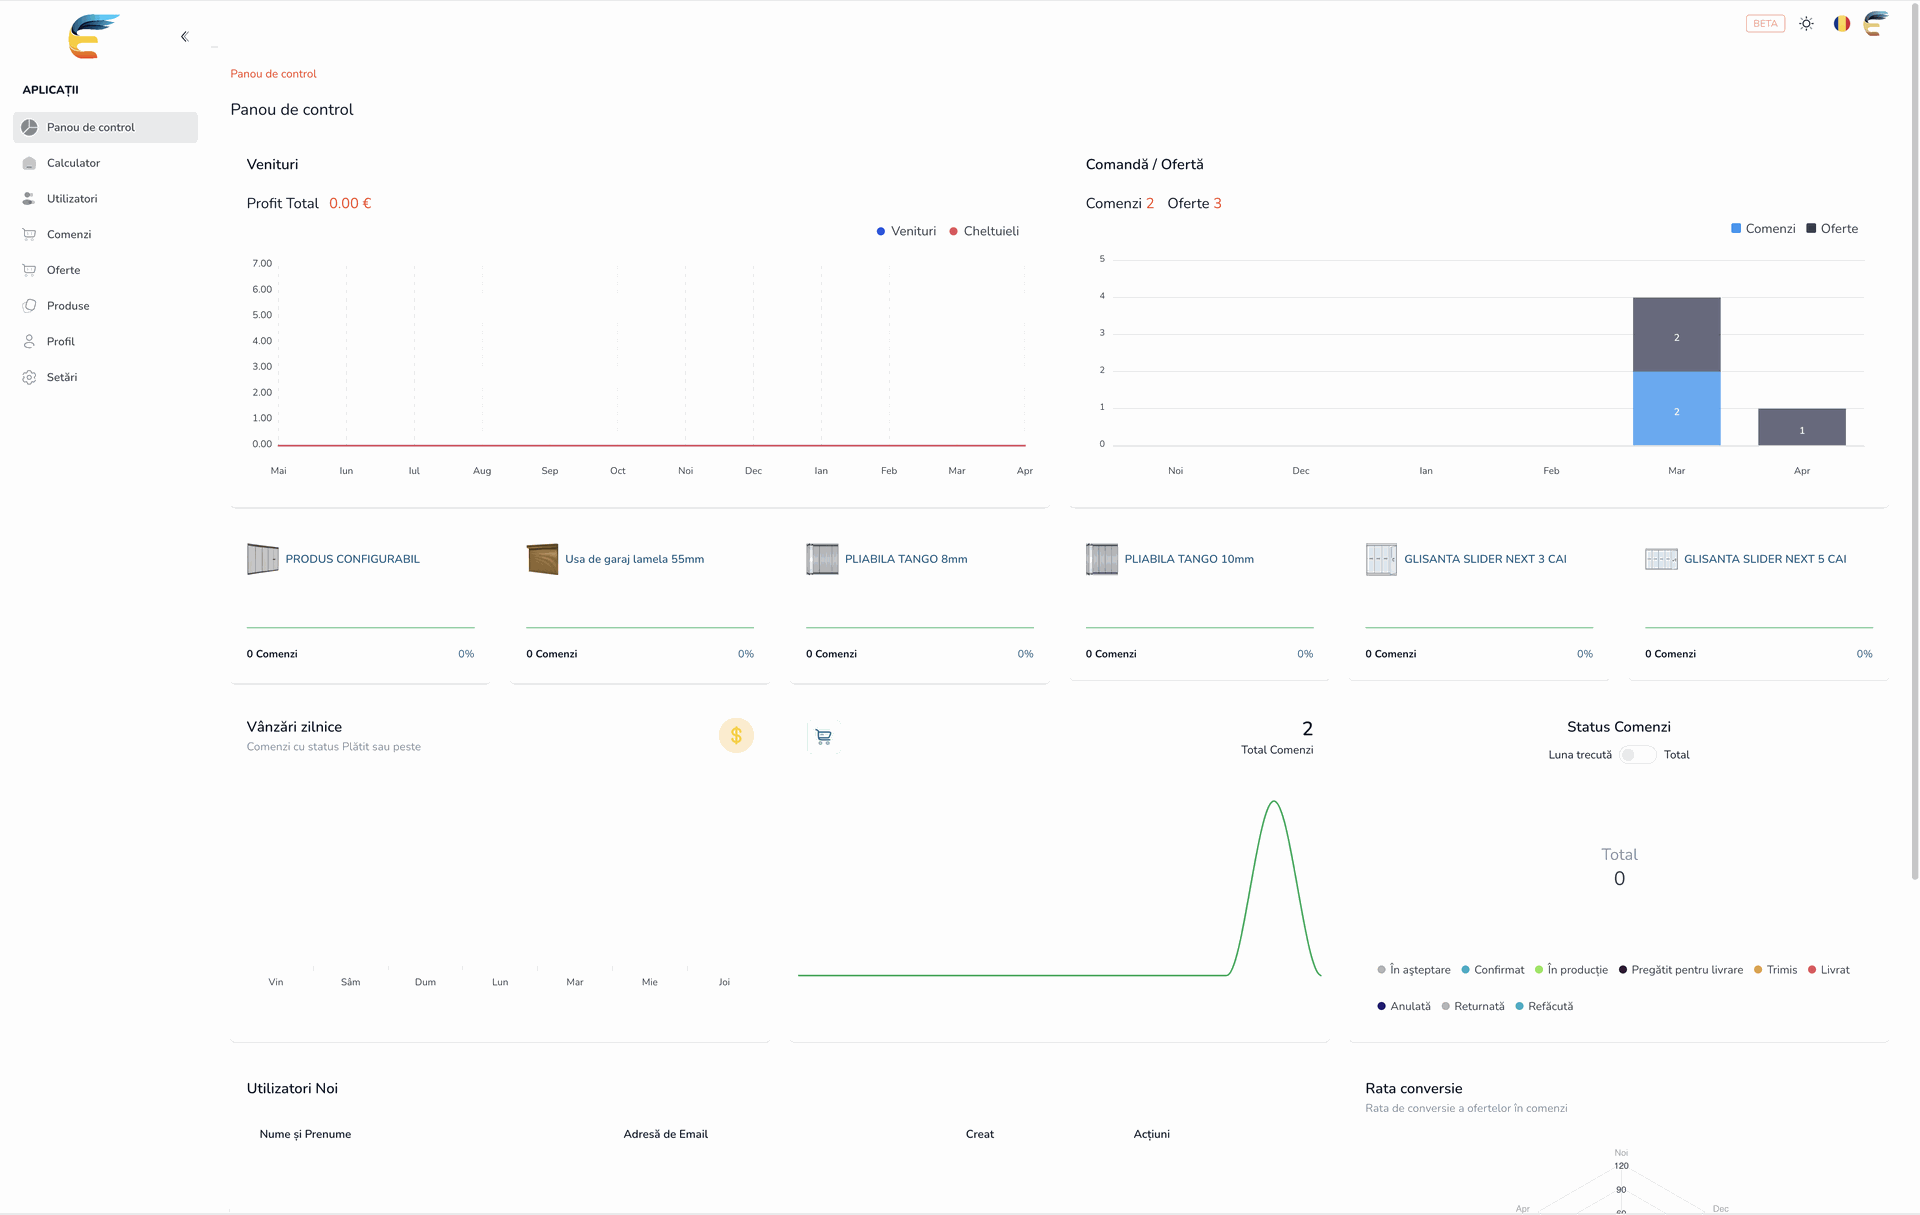The height and width of the screenshot is (1215, 1920).
Task: Click shopping cart icon in Total Comenzi card
Action: point(823,737)
